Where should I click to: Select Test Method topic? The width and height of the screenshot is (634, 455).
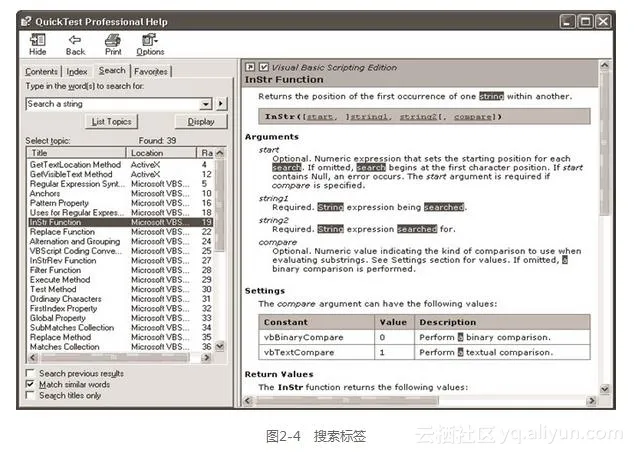pyautogui.click(x=53, y=290)
